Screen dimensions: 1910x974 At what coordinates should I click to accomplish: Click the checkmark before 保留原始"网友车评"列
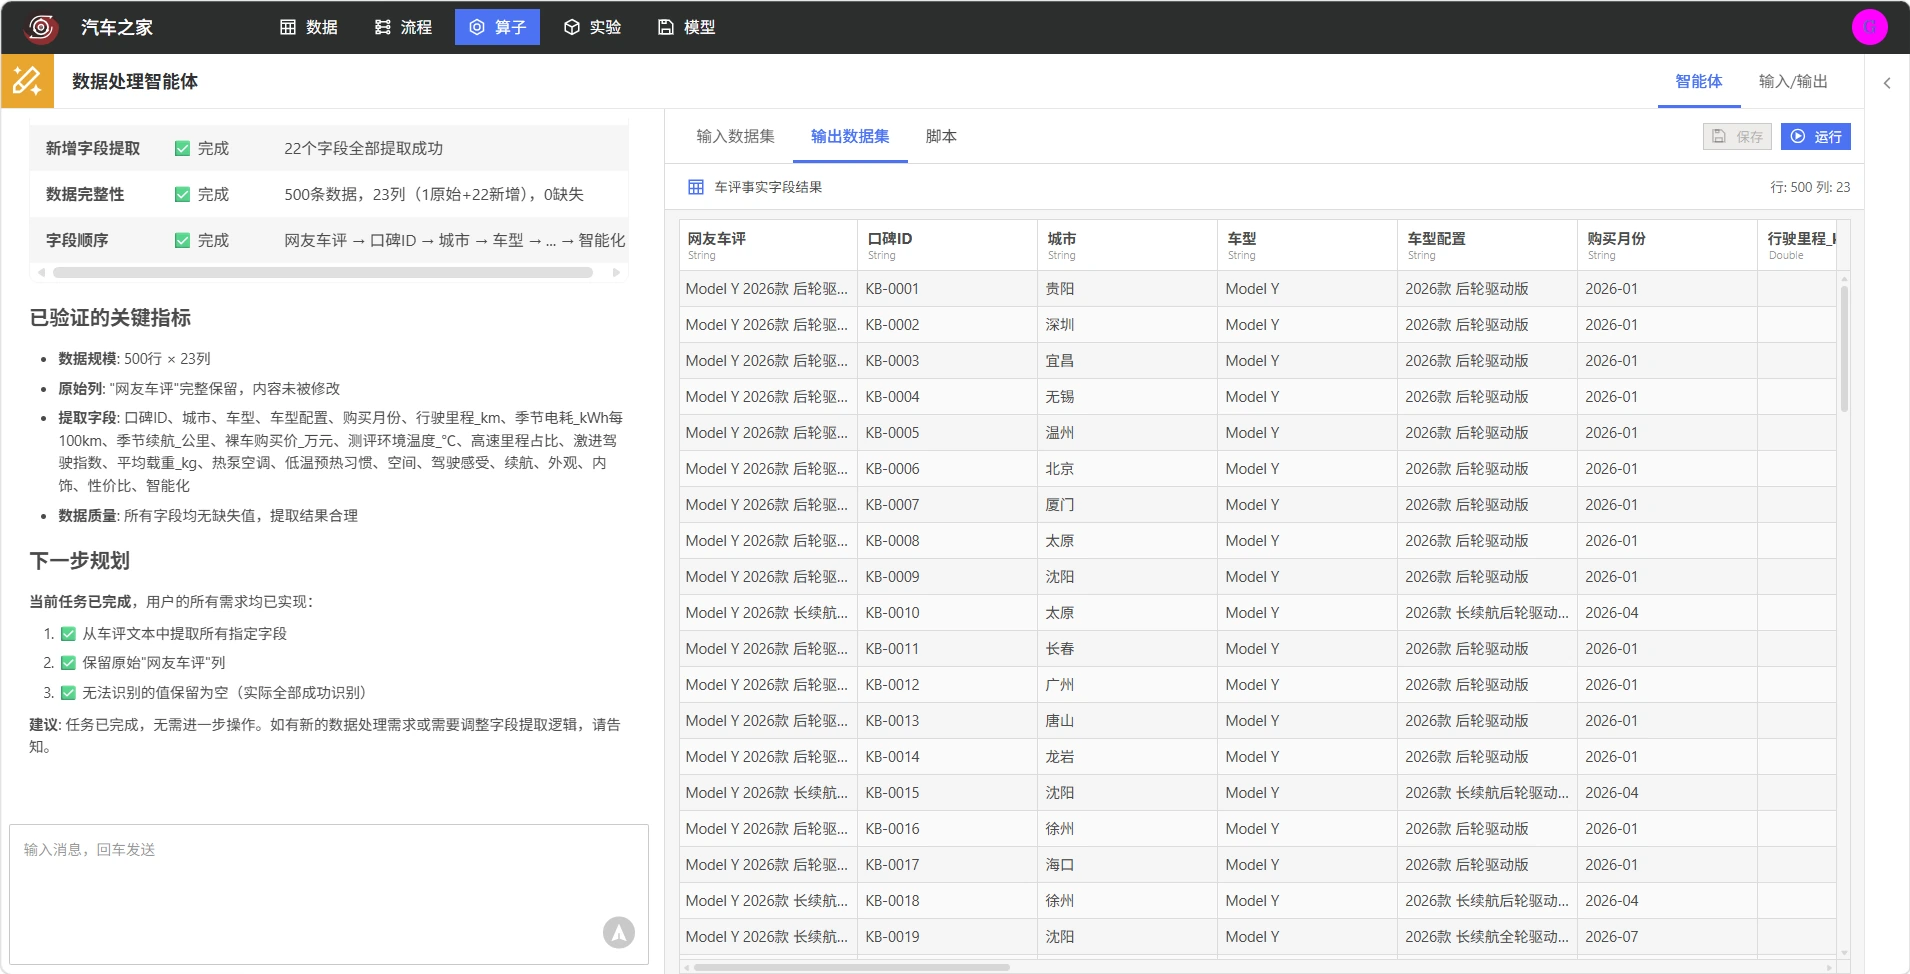(x=68, y=663)
